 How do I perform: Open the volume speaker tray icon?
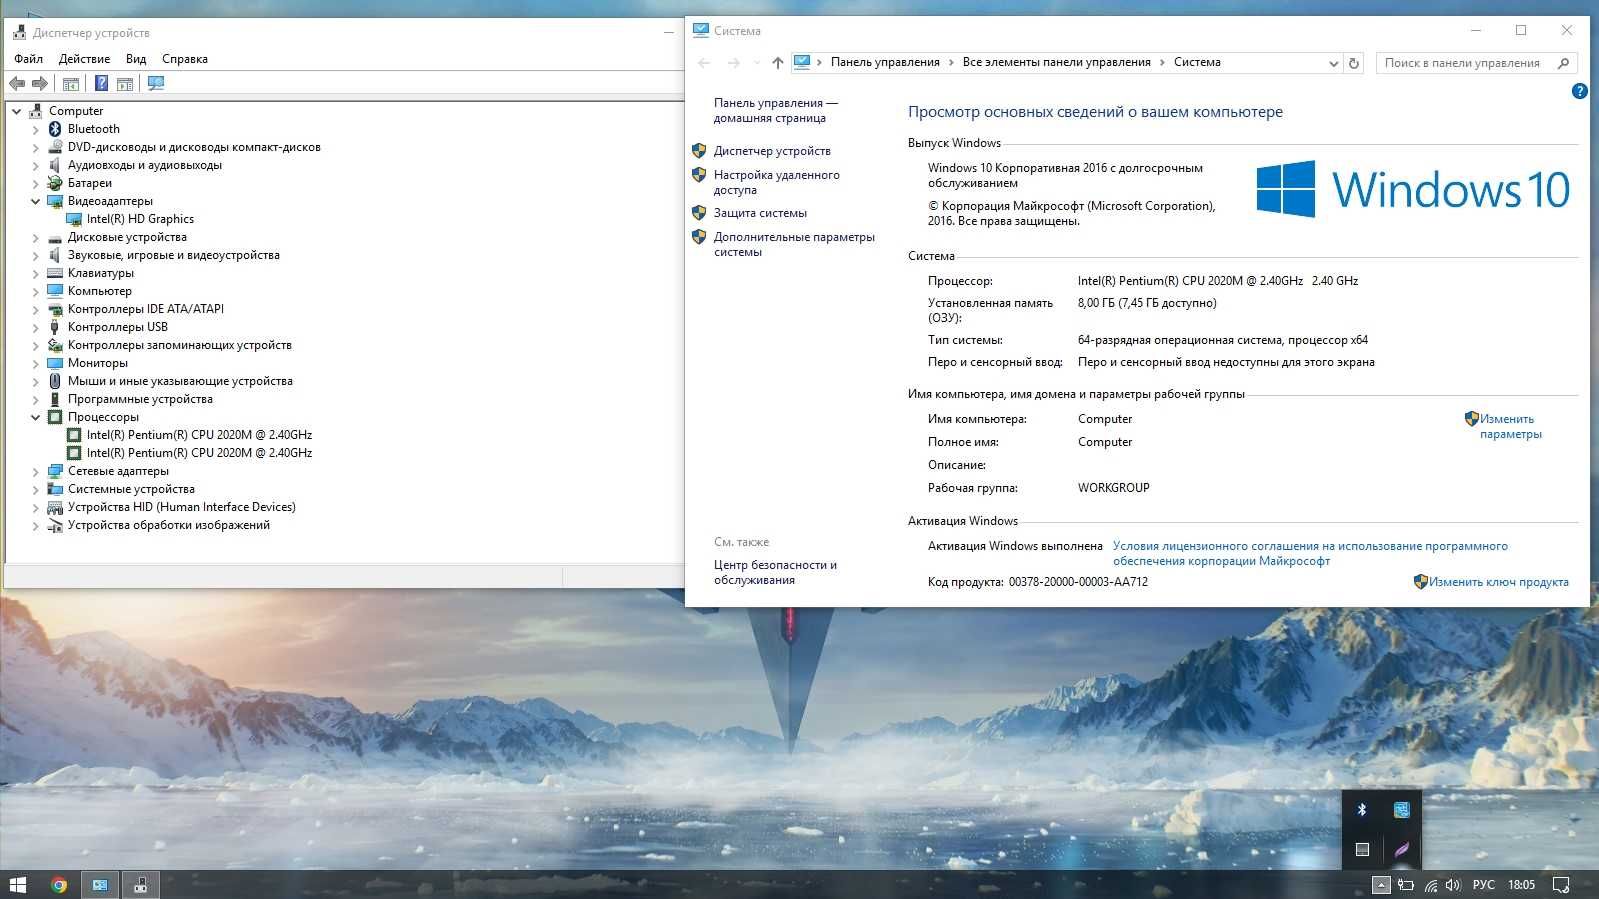click(1453, 884)
